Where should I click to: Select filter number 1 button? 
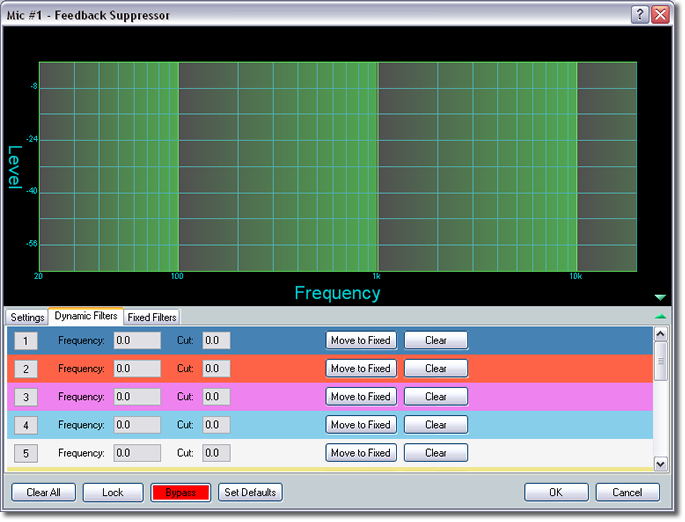pyautogui.click(x=26, y=341)
